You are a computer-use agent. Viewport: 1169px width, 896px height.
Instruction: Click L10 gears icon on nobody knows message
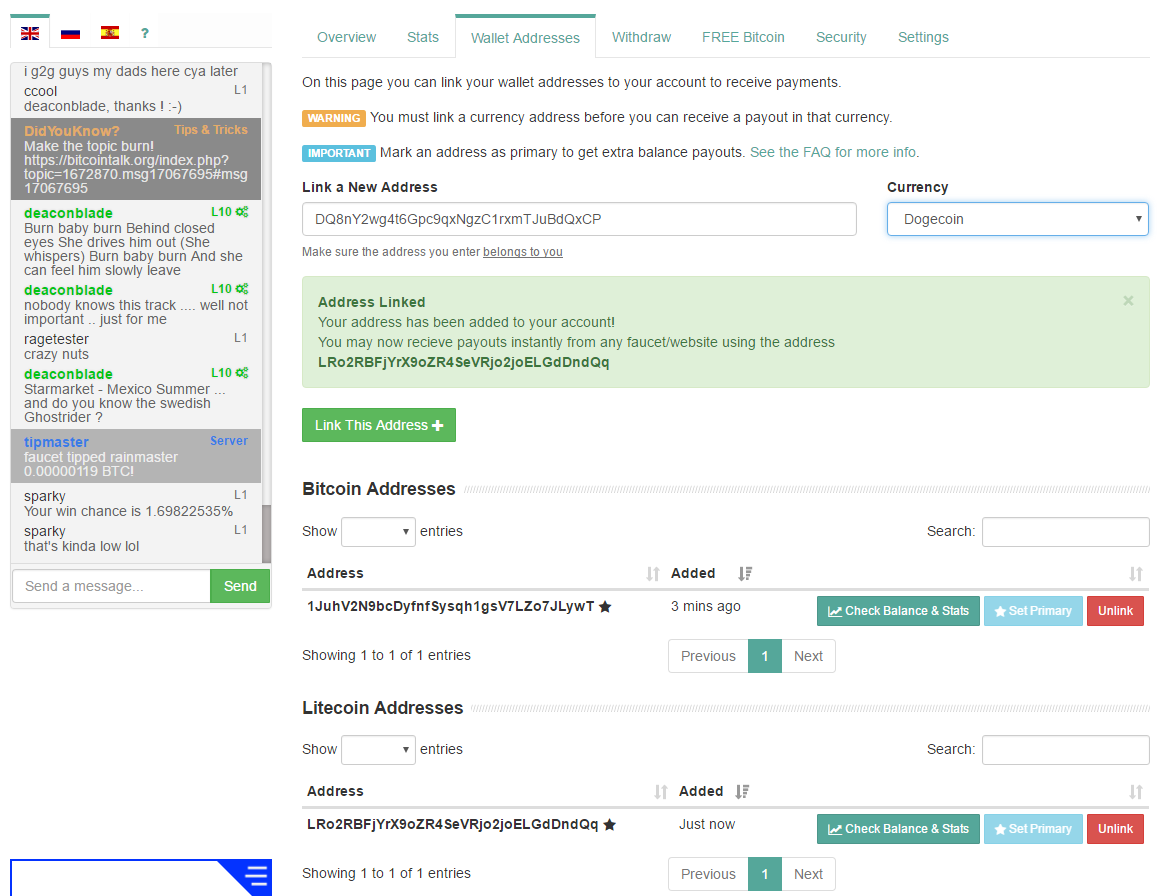(242, 288)
